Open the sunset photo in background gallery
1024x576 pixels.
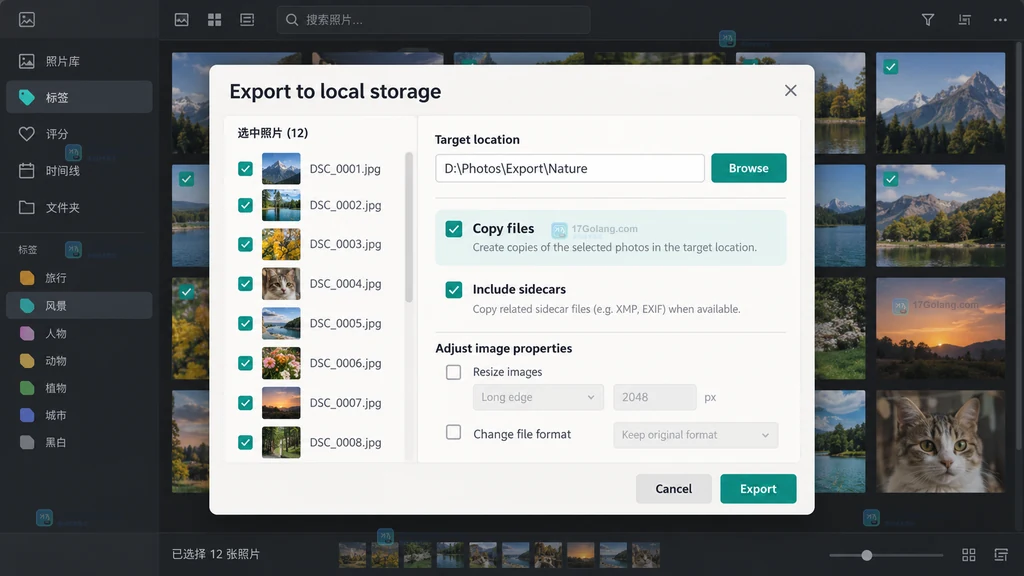pos(940,328)
